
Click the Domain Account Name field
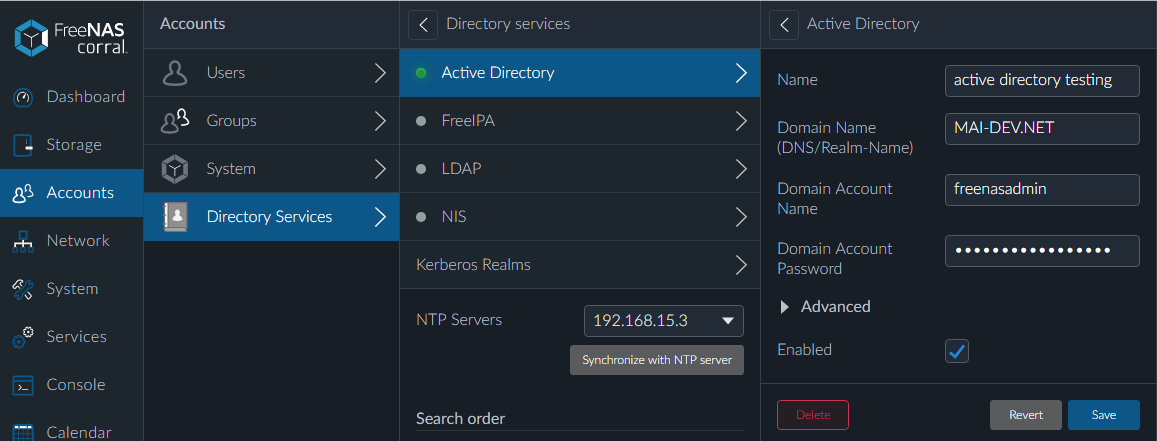point(1043,190)
